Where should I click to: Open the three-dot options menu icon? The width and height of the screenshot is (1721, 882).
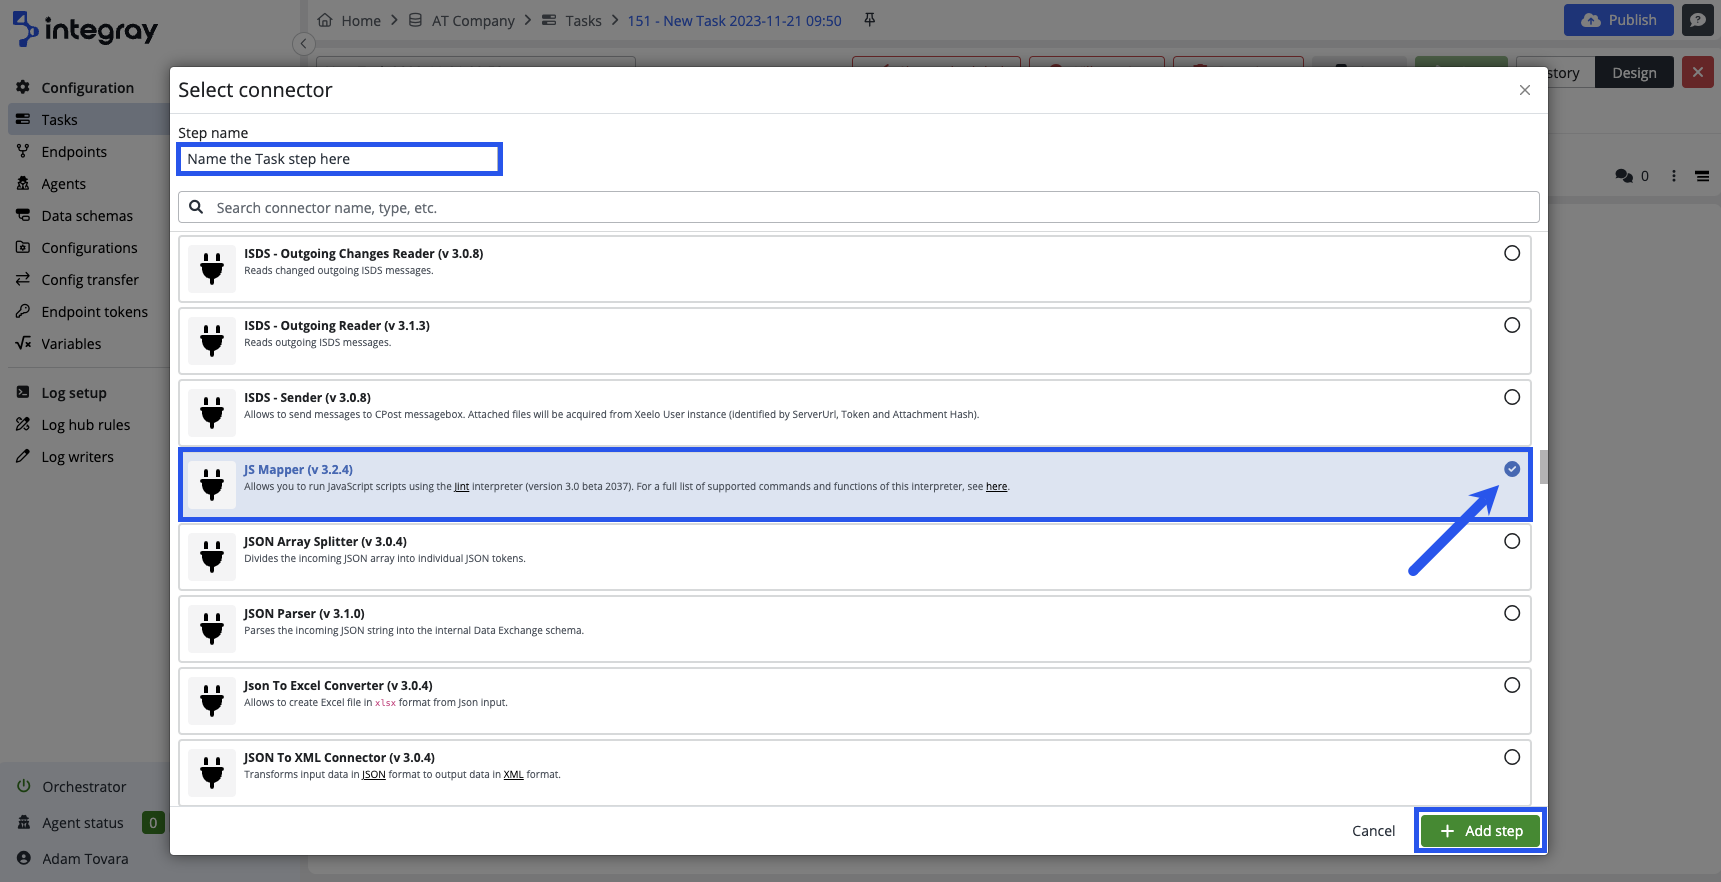coord(1673,176)
